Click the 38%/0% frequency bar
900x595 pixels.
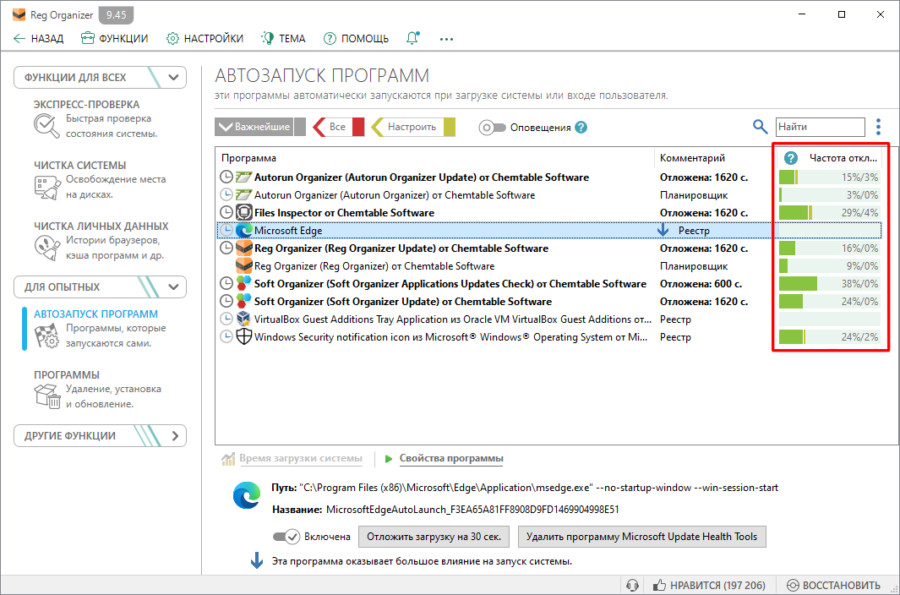click(829, 283)
